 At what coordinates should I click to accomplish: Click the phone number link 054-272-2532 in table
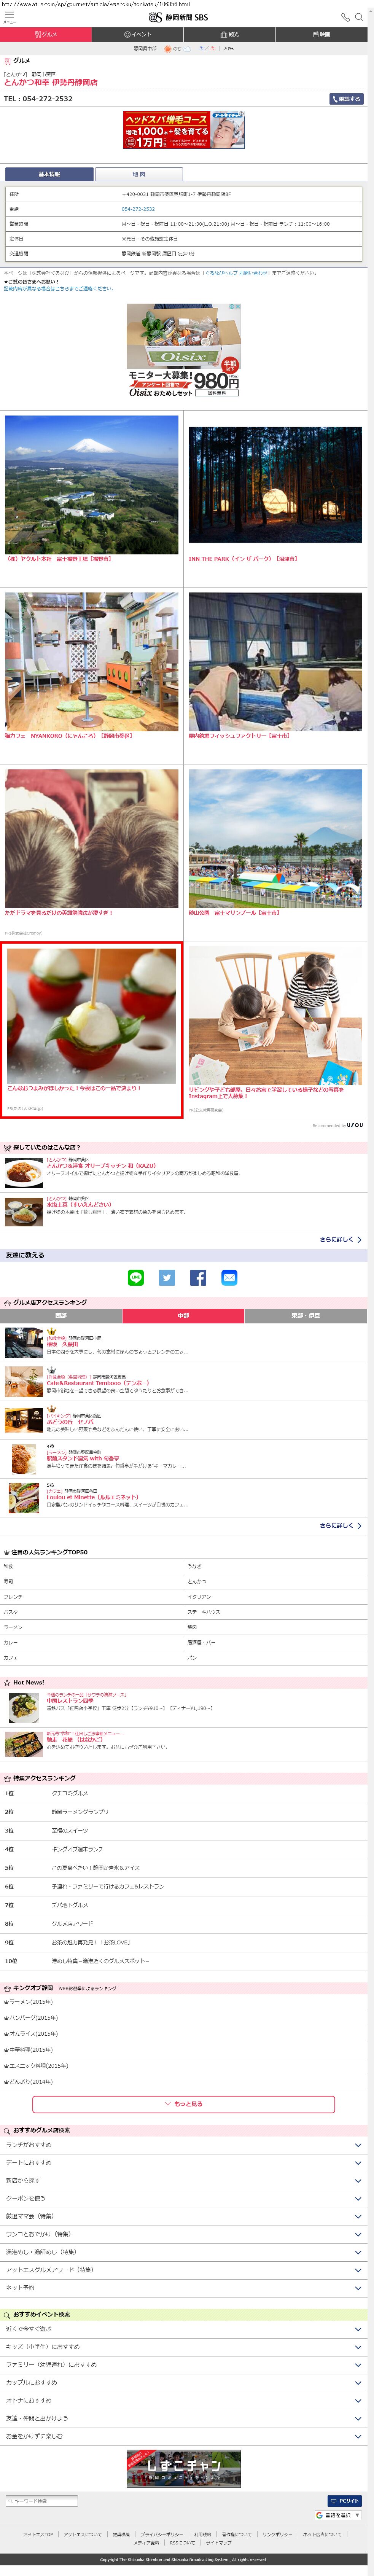tap(138, 209)
